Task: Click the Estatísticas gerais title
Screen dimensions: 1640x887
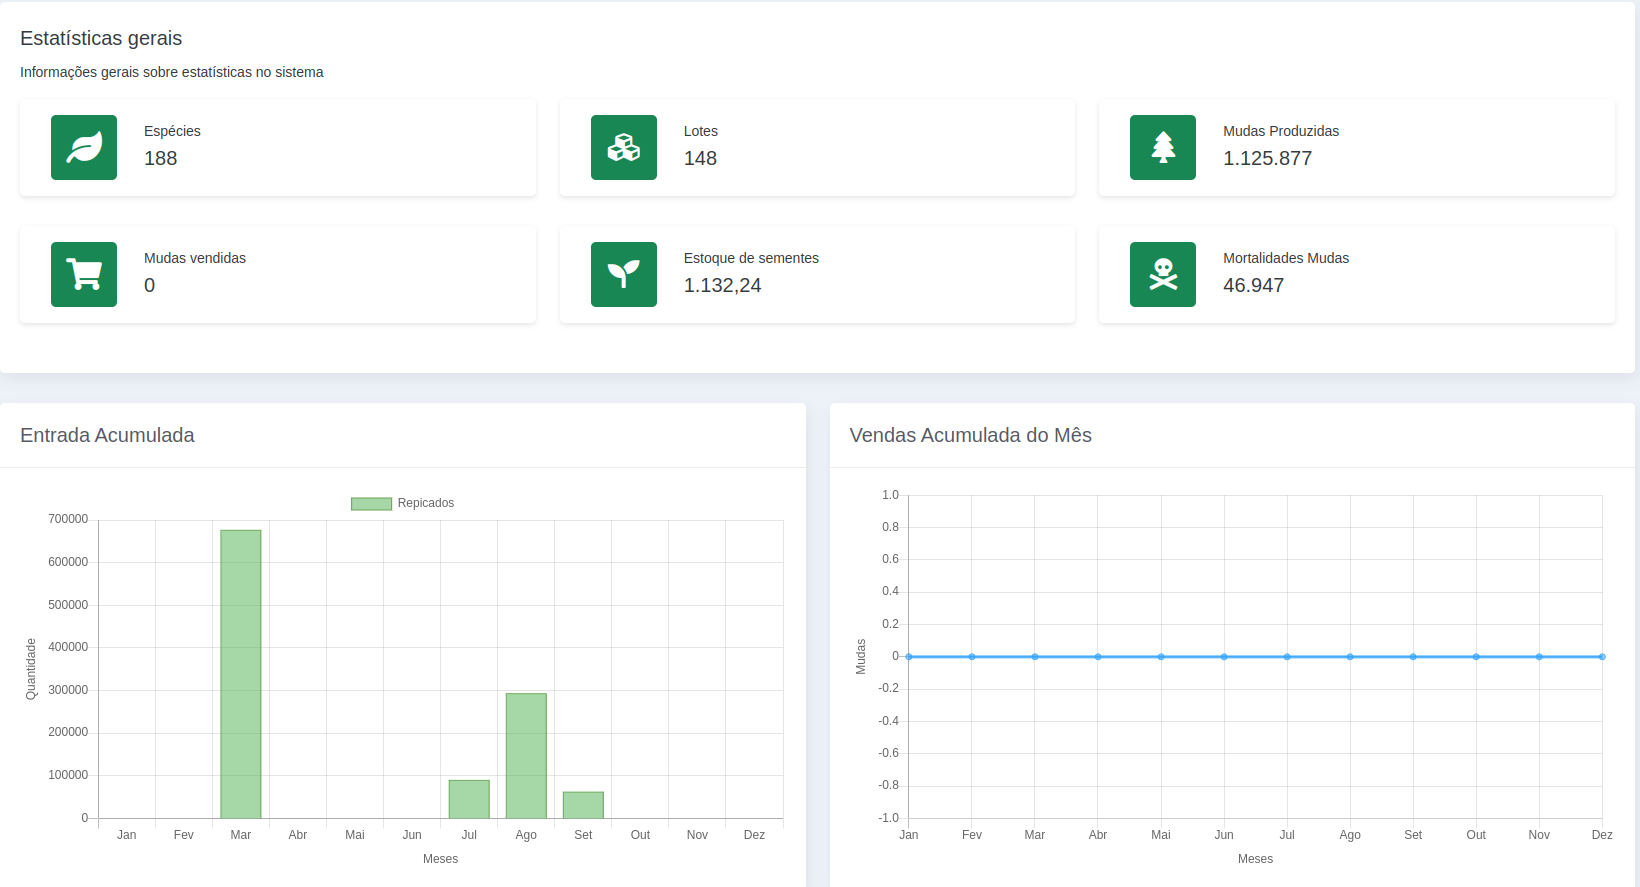Action: click(x=101, y=38)
